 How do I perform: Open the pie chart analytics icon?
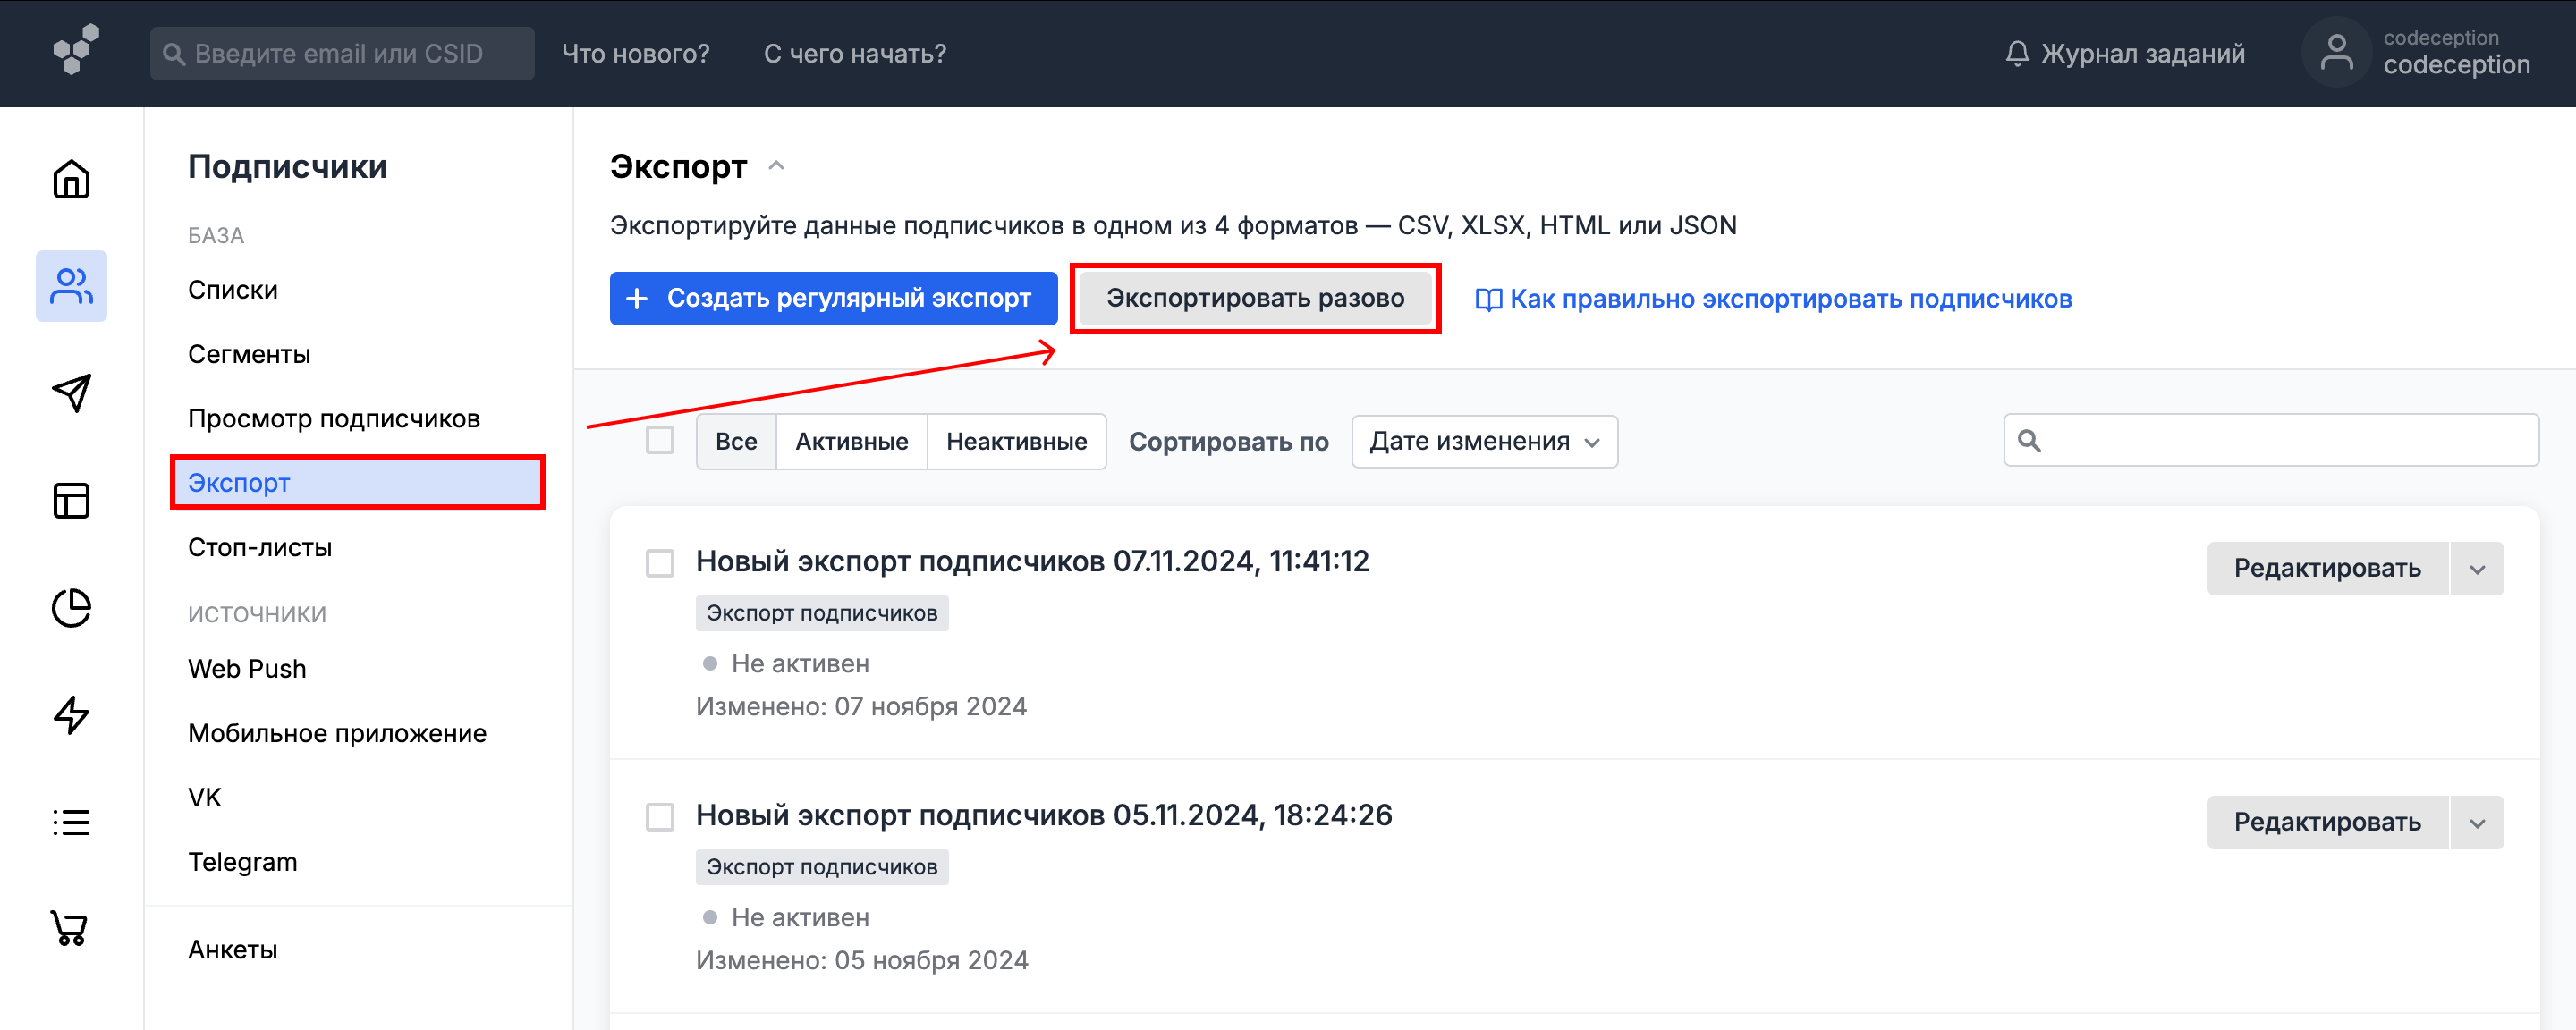[x=71, y=608]
